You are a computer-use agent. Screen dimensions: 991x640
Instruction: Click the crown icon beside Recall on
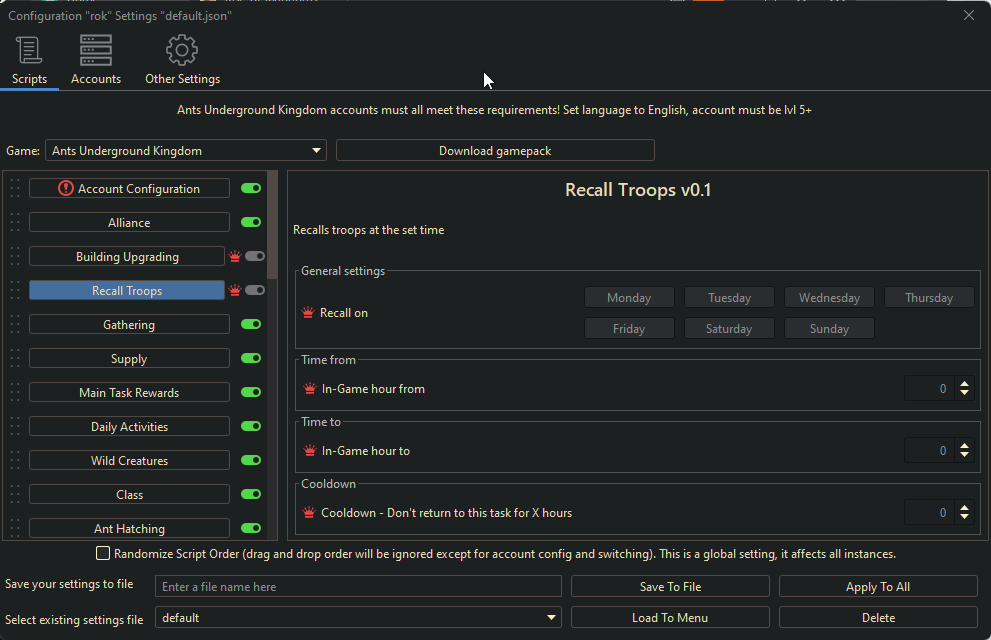pyautogui.click(x=308, y=313)
